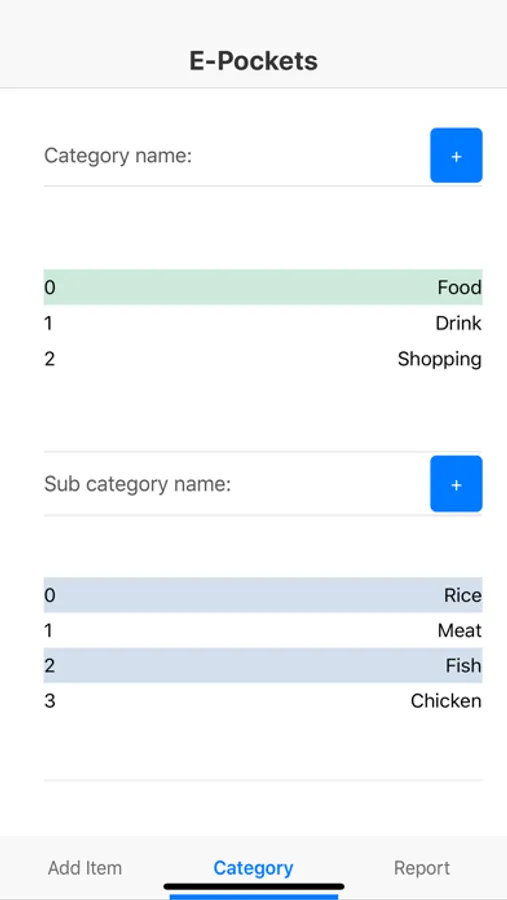Screen dimensions: 507x900
Task: Select the Rice sub category row
Action: pos(263,595)
